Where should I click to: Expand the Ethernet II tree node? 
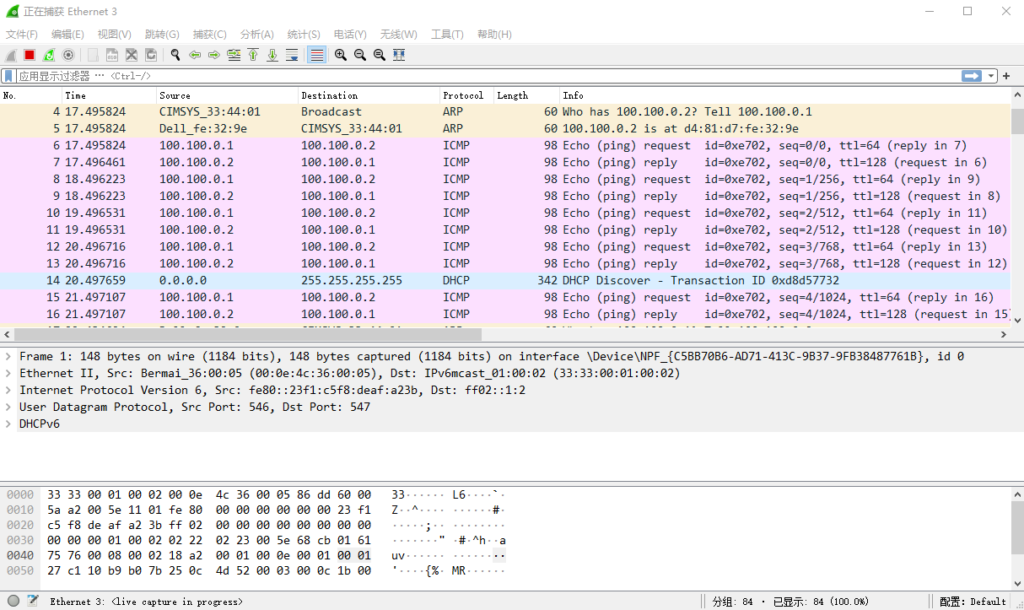9,373
